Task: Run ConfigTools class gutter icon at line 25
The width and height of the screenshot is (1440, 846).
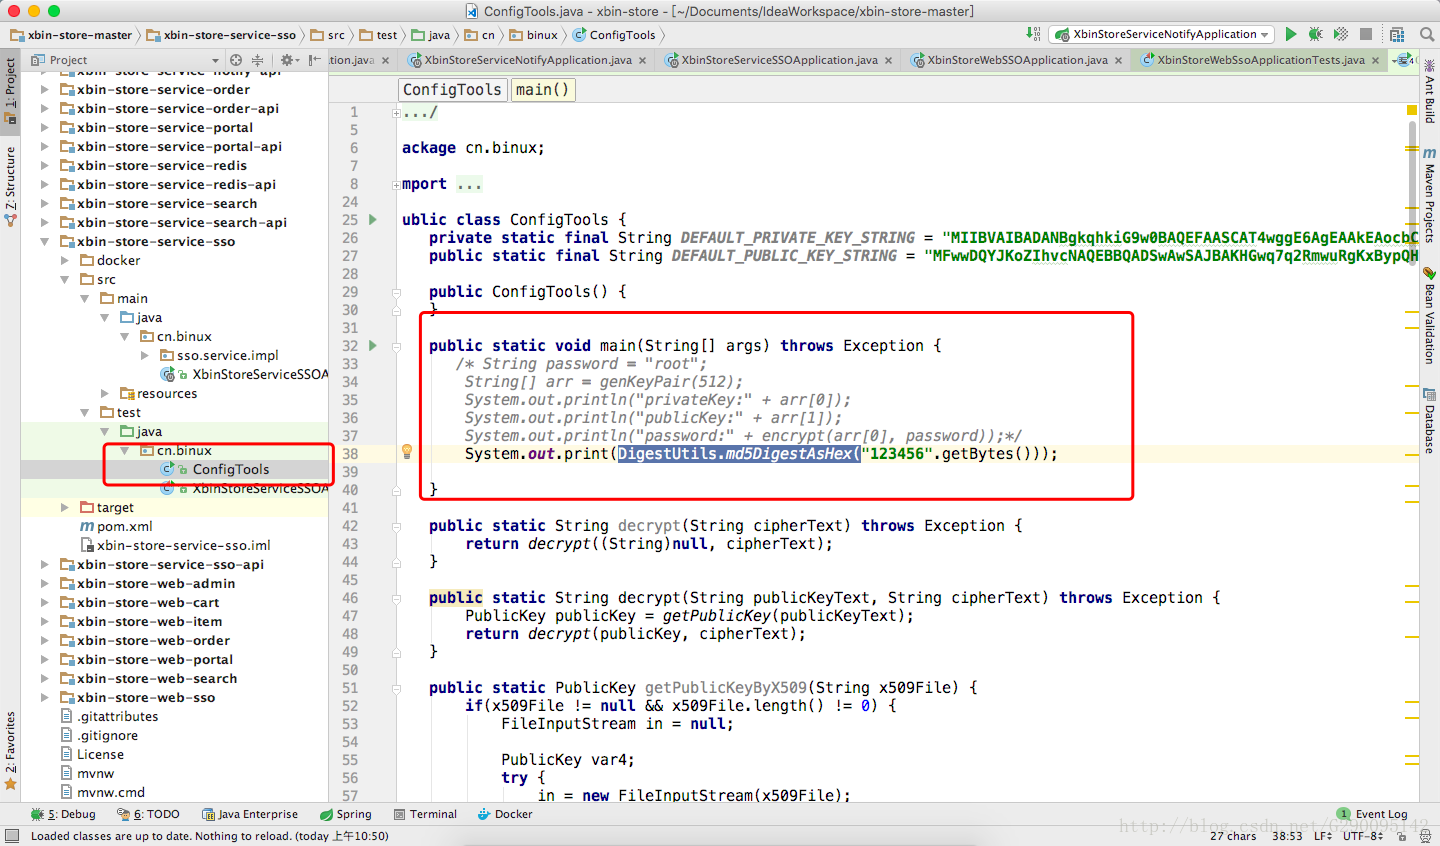Action: [x=373, y=220]
